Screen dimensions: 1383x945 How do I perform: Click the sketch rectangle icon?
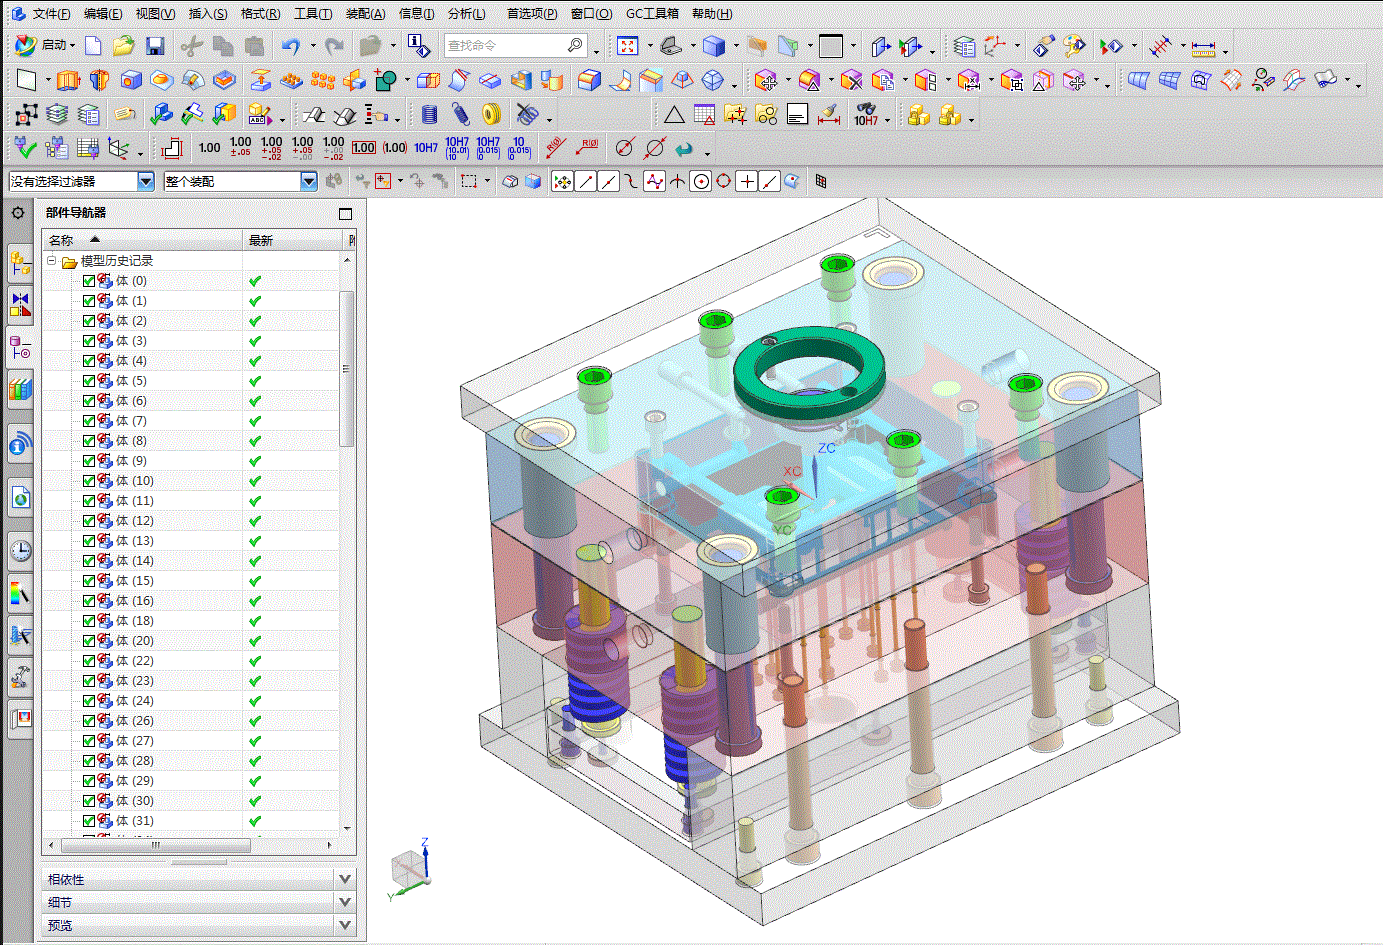pos(27,80)
